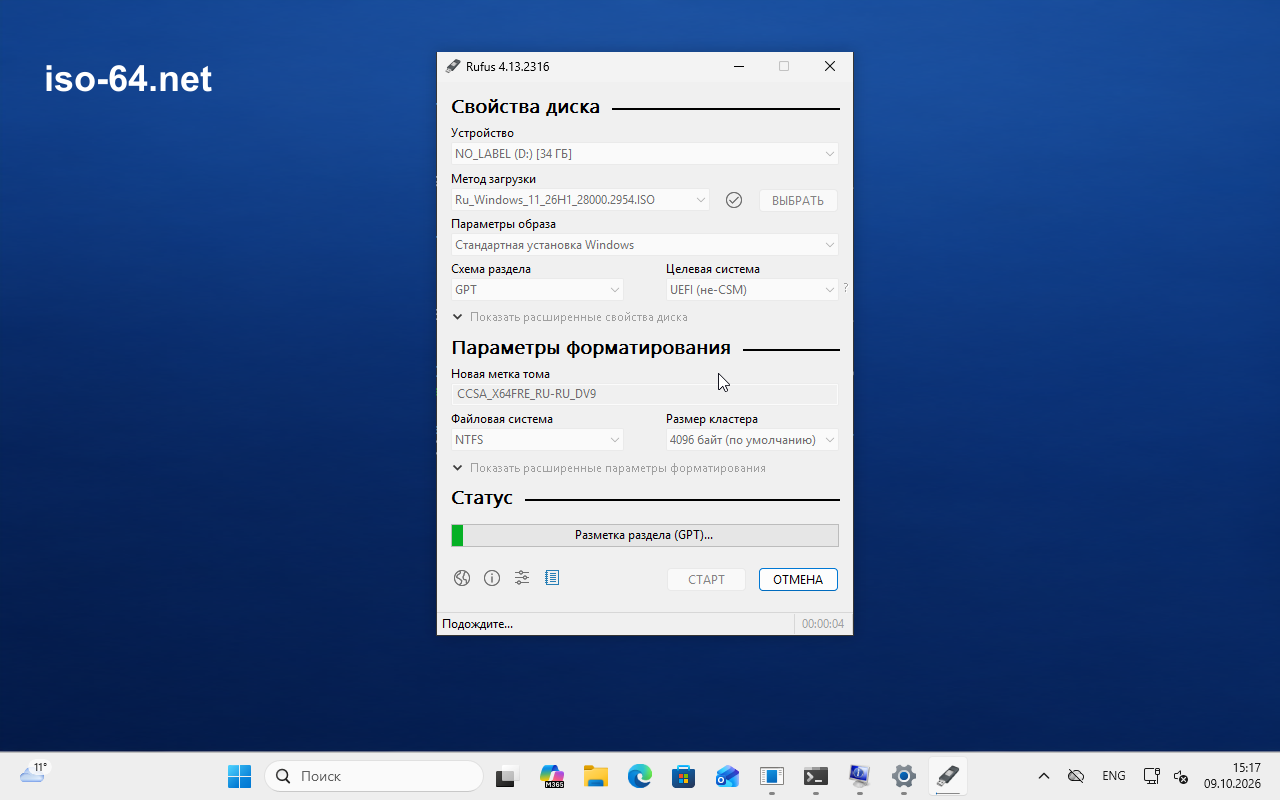
Task: Expand 'Показать расширенные параметры форматирования'
Action: (609, 468)
